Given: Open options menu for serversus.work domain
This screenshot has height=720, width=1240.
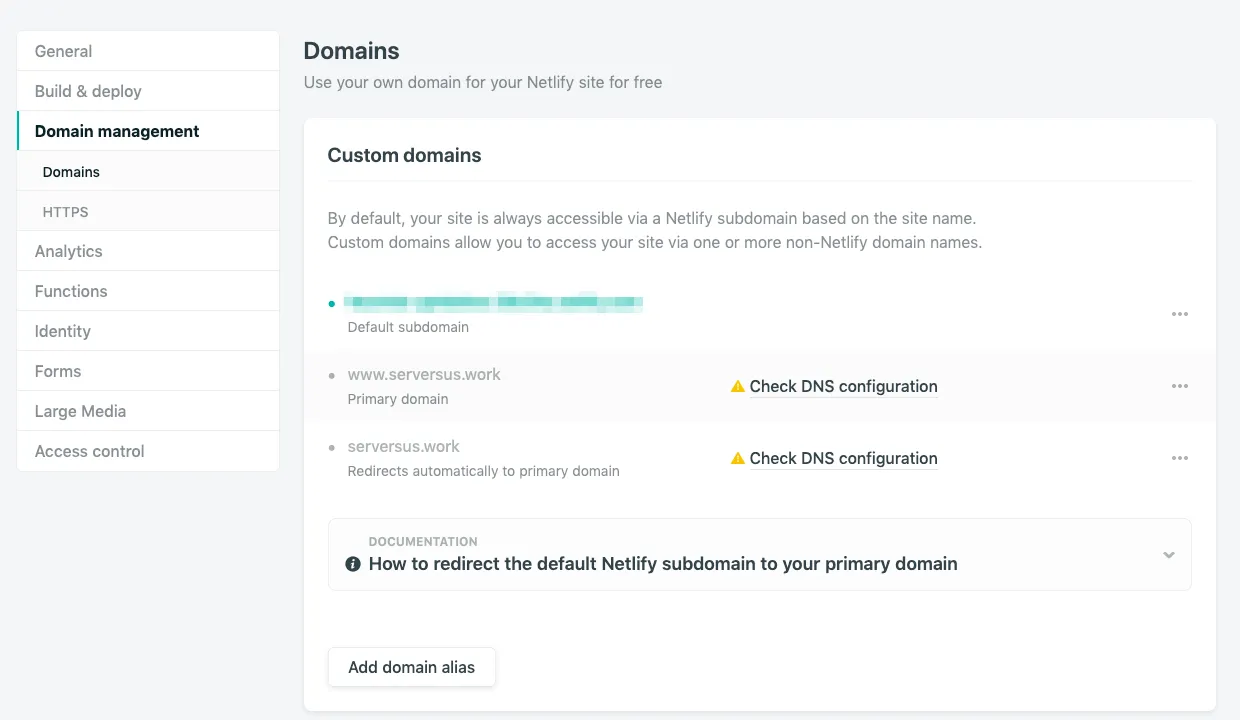Looking at the screenshot, I should click(1180, 458).
